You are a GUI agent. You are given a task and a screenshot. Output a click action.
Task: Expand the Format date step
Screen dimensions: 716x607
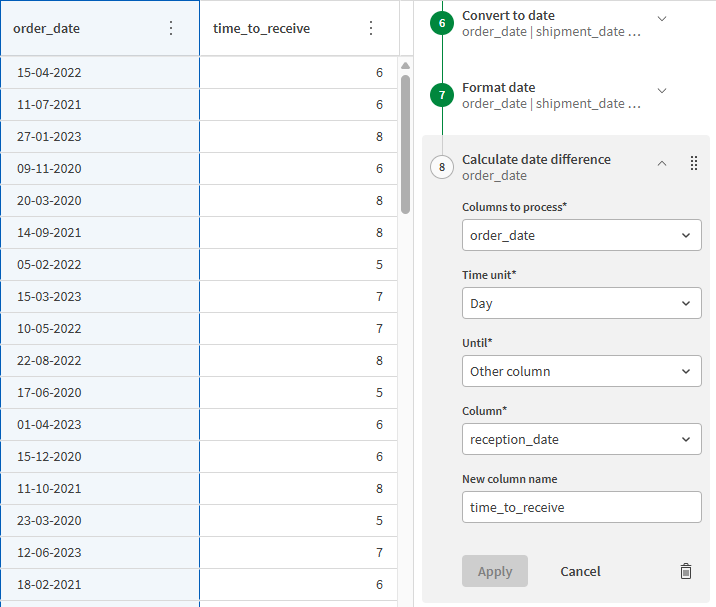point(662,91)
